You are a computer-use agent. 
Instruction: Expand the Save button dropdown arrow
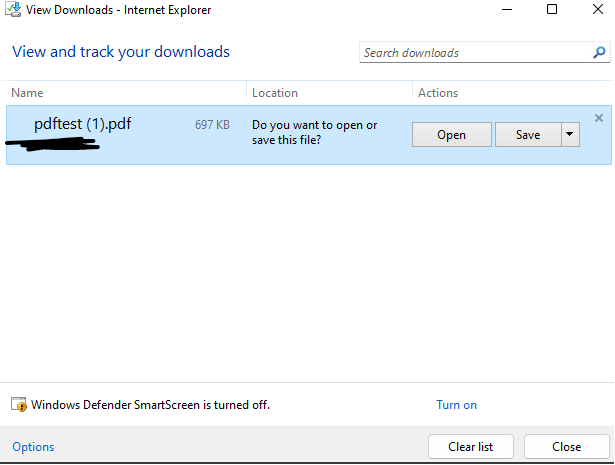pos(570,134)
